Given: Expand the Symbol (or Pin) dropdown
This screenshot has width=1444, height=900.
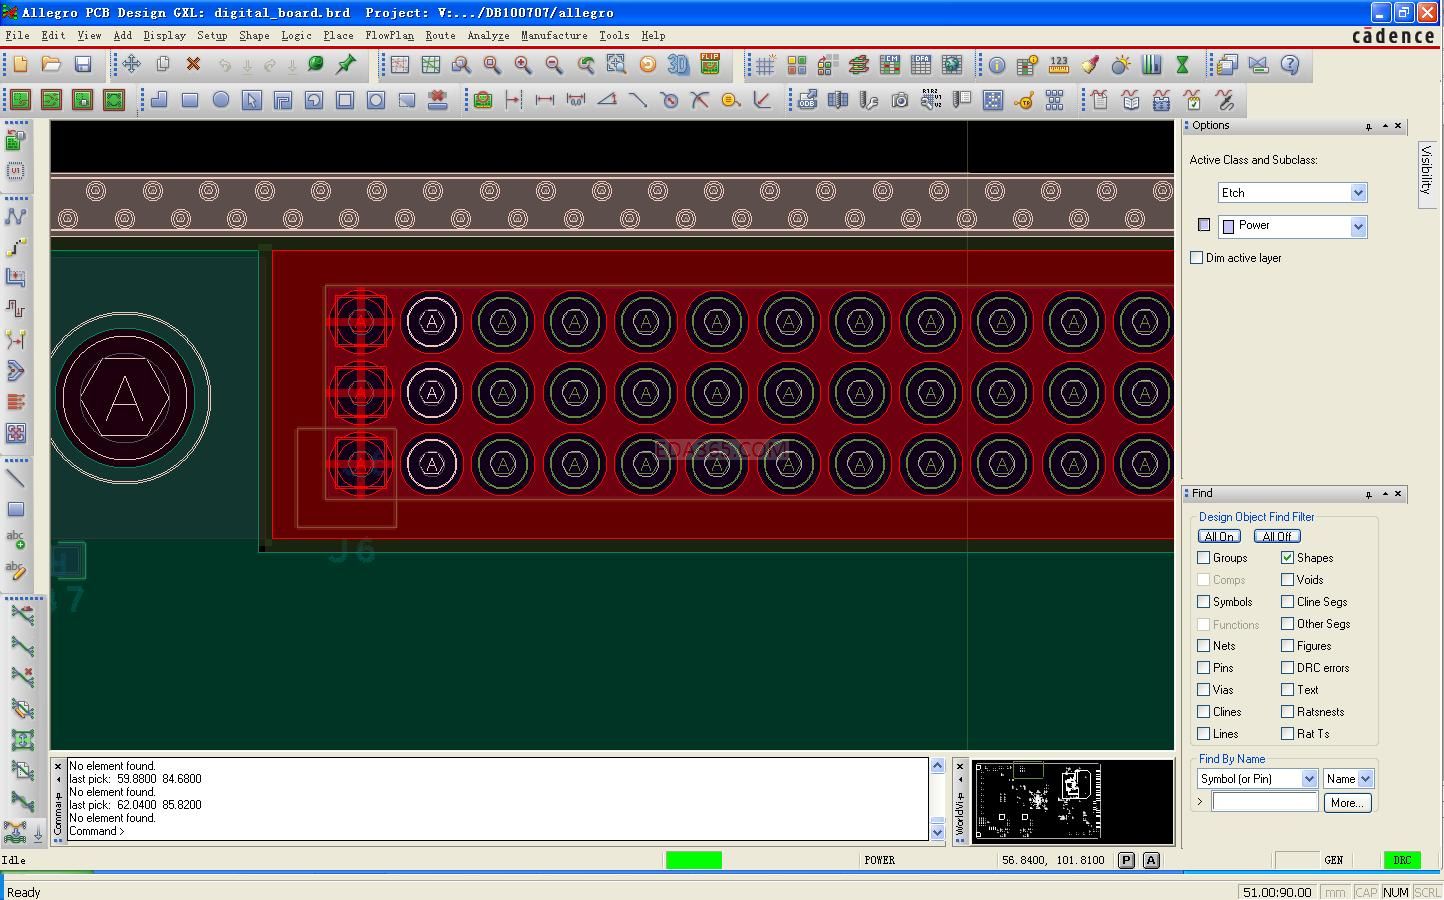Looking at the screenshot, I should tap(1309, 779).
